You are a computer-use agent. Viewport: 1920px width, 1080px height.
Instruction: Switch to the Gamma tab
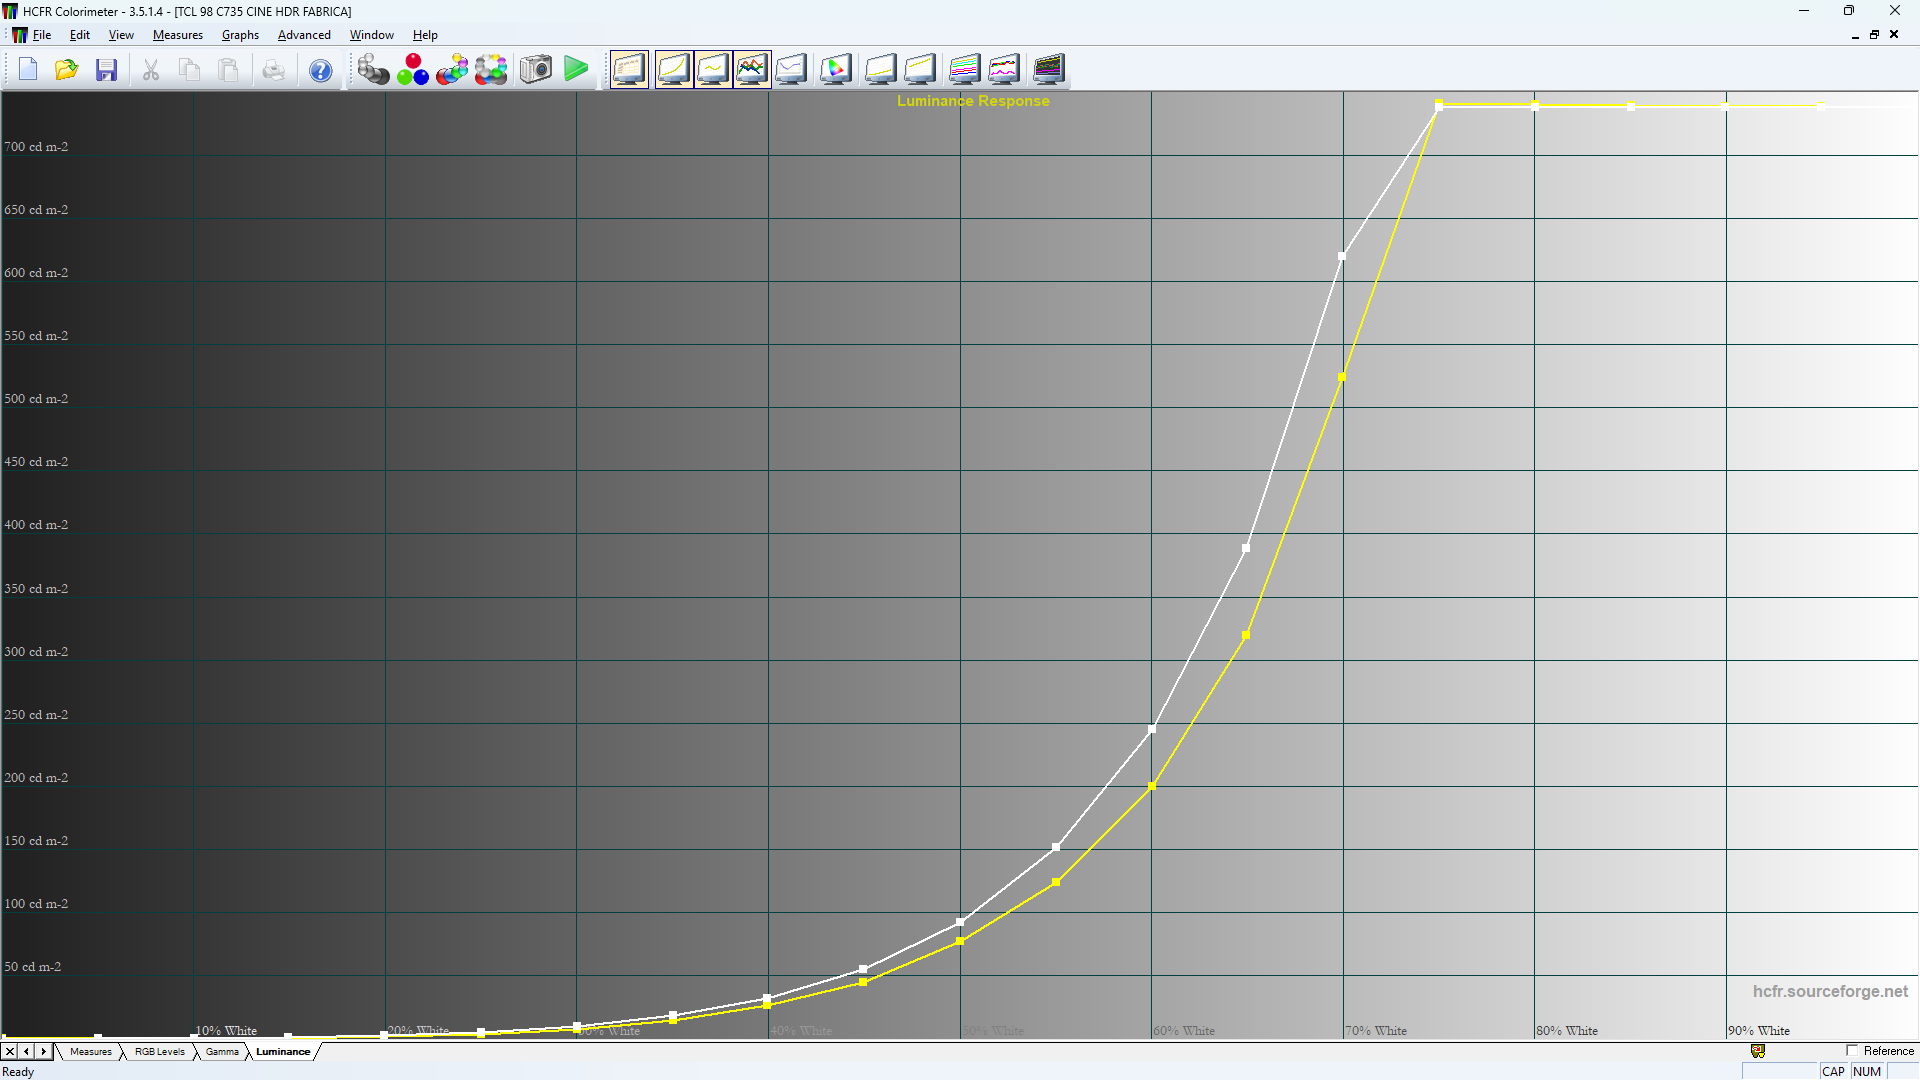(222, 1052)
